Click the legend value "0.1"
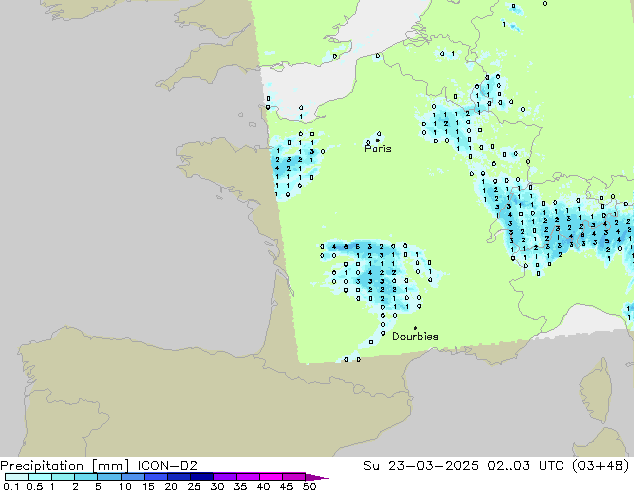 (x=11, y=486)
